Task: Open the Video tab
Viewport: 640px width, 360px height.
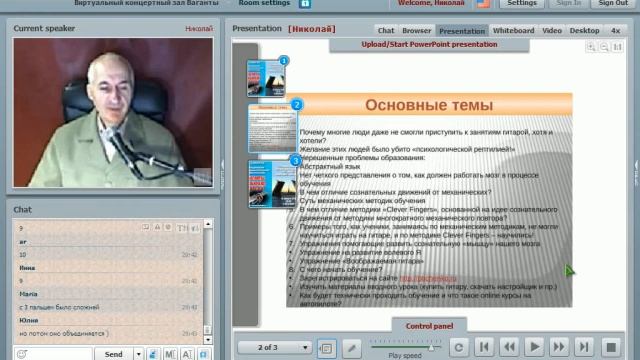Action: pyautogui.click(x=552, y=31)
